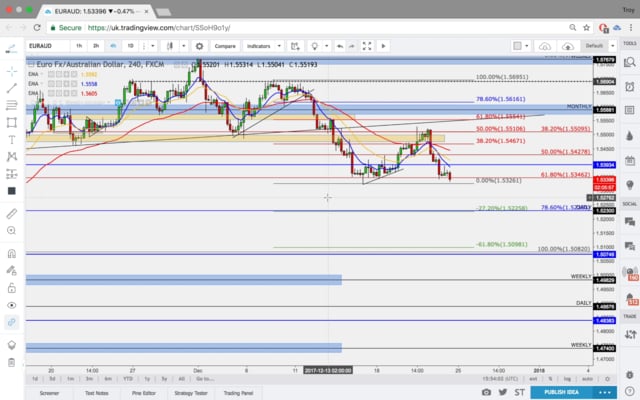Screen dimensions: 640x400
Task: Pick the ruler measure tool
Action: click(x=11, y=213)
